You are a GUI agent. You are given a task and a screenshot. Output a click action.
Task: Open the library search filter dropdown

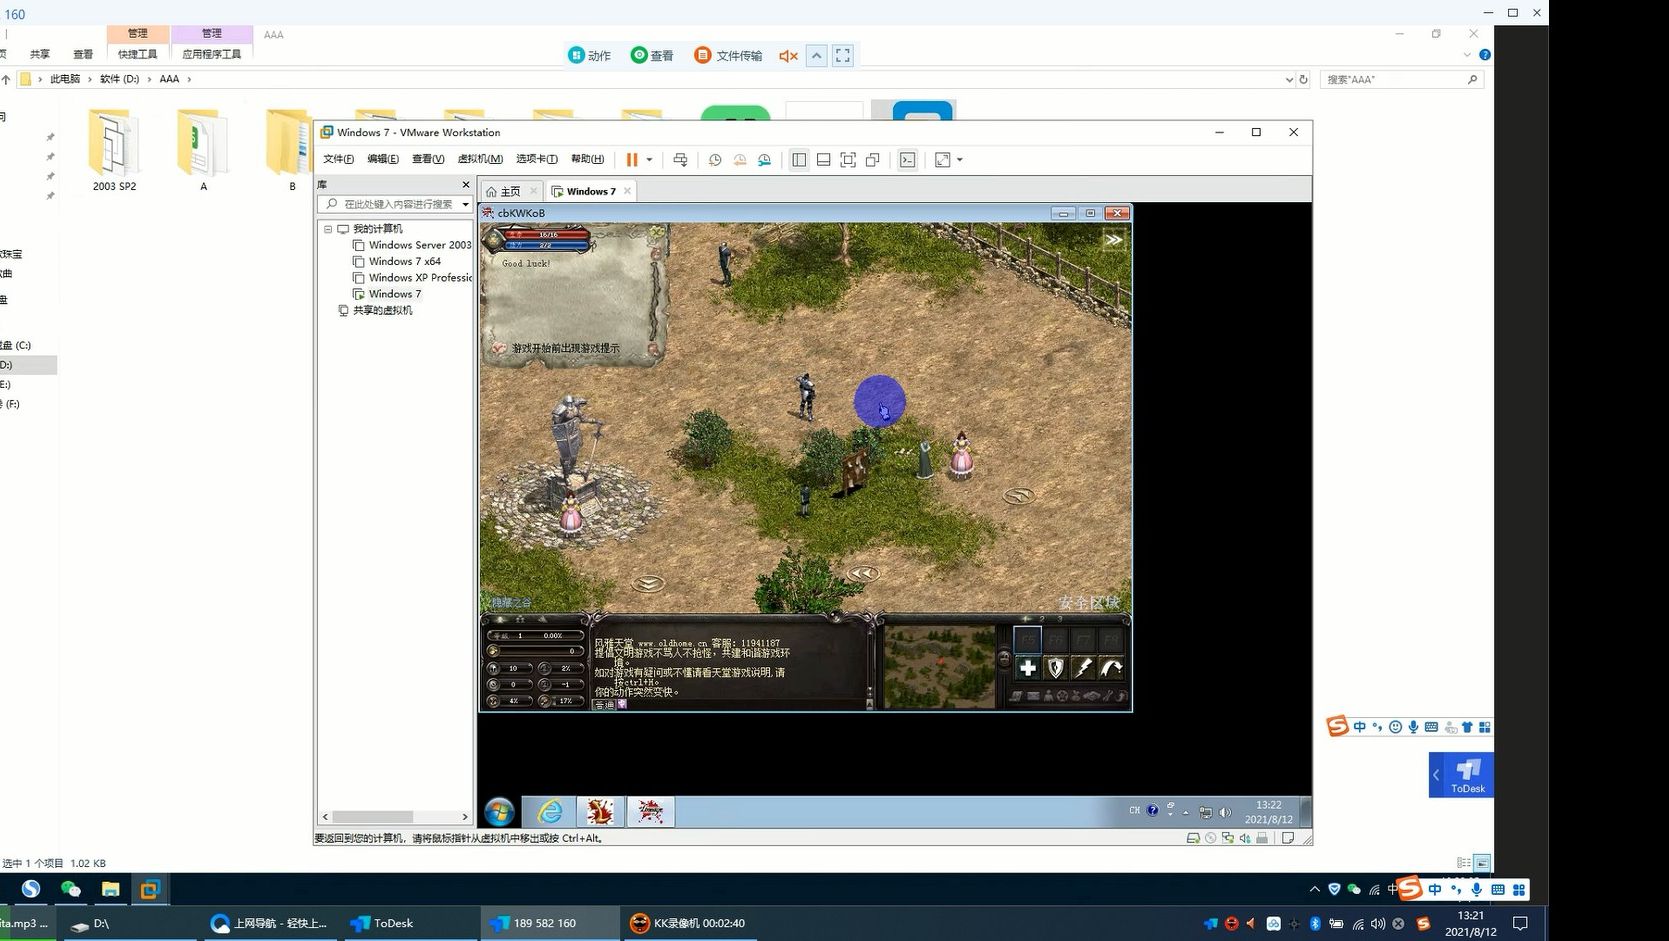click(x=465, y=204)
